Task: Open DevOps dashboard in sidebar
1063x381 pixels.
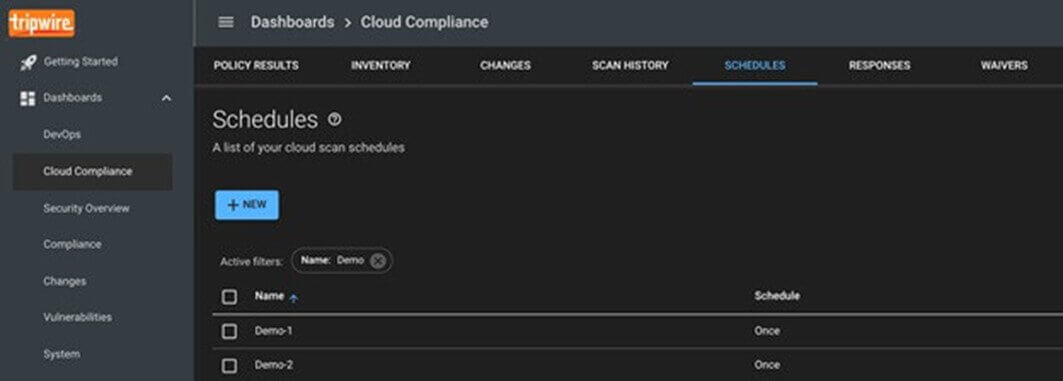Action: point(62,134)
